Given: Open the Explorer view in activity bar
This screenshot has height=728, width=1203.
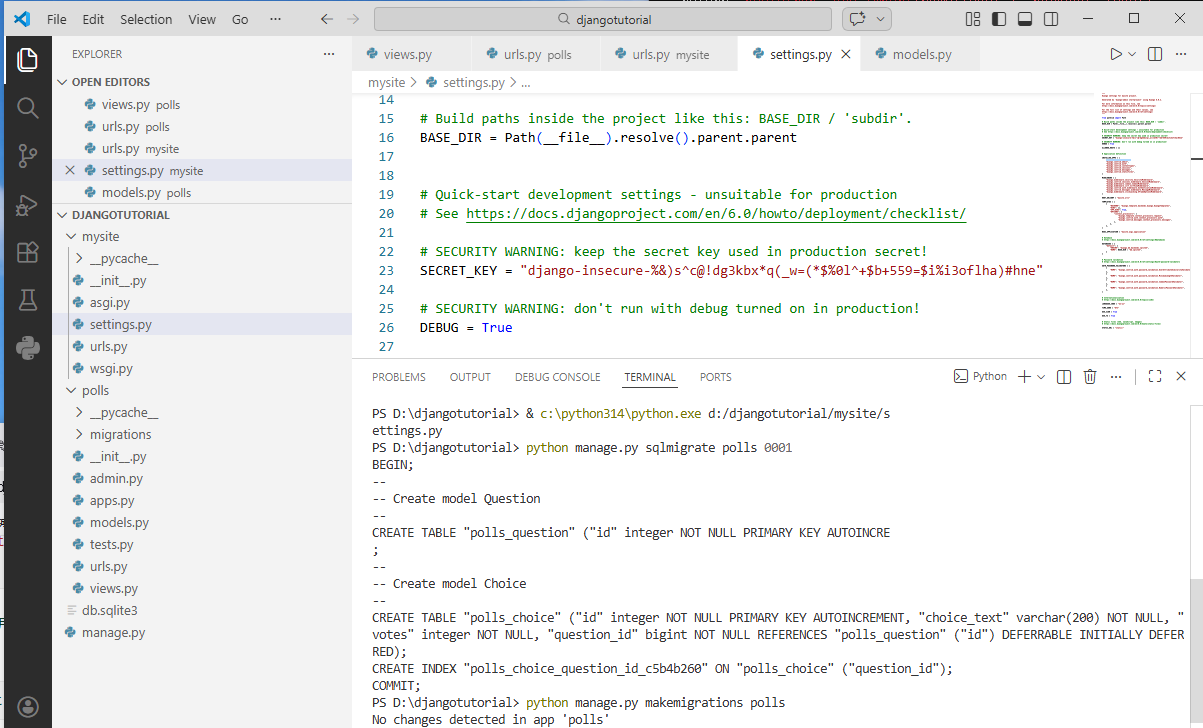Looking at the screenshot, I should (27, 59).
